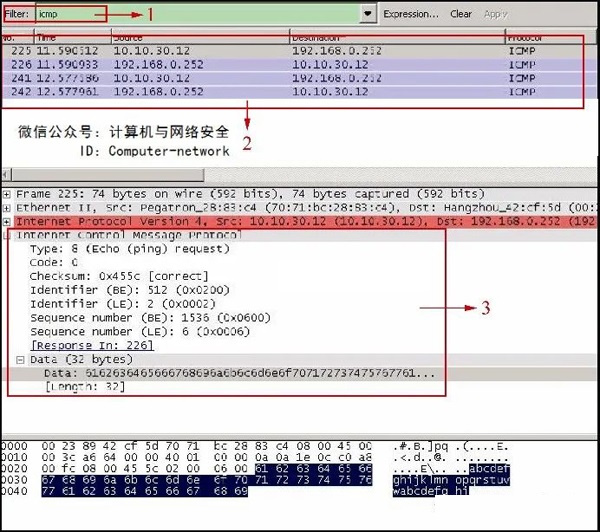Image resolution: width=600 pixels, height=532 pixels.
Task: Click the icmp display filter input field
Action: pyautogui.click(x=197, y=14)
